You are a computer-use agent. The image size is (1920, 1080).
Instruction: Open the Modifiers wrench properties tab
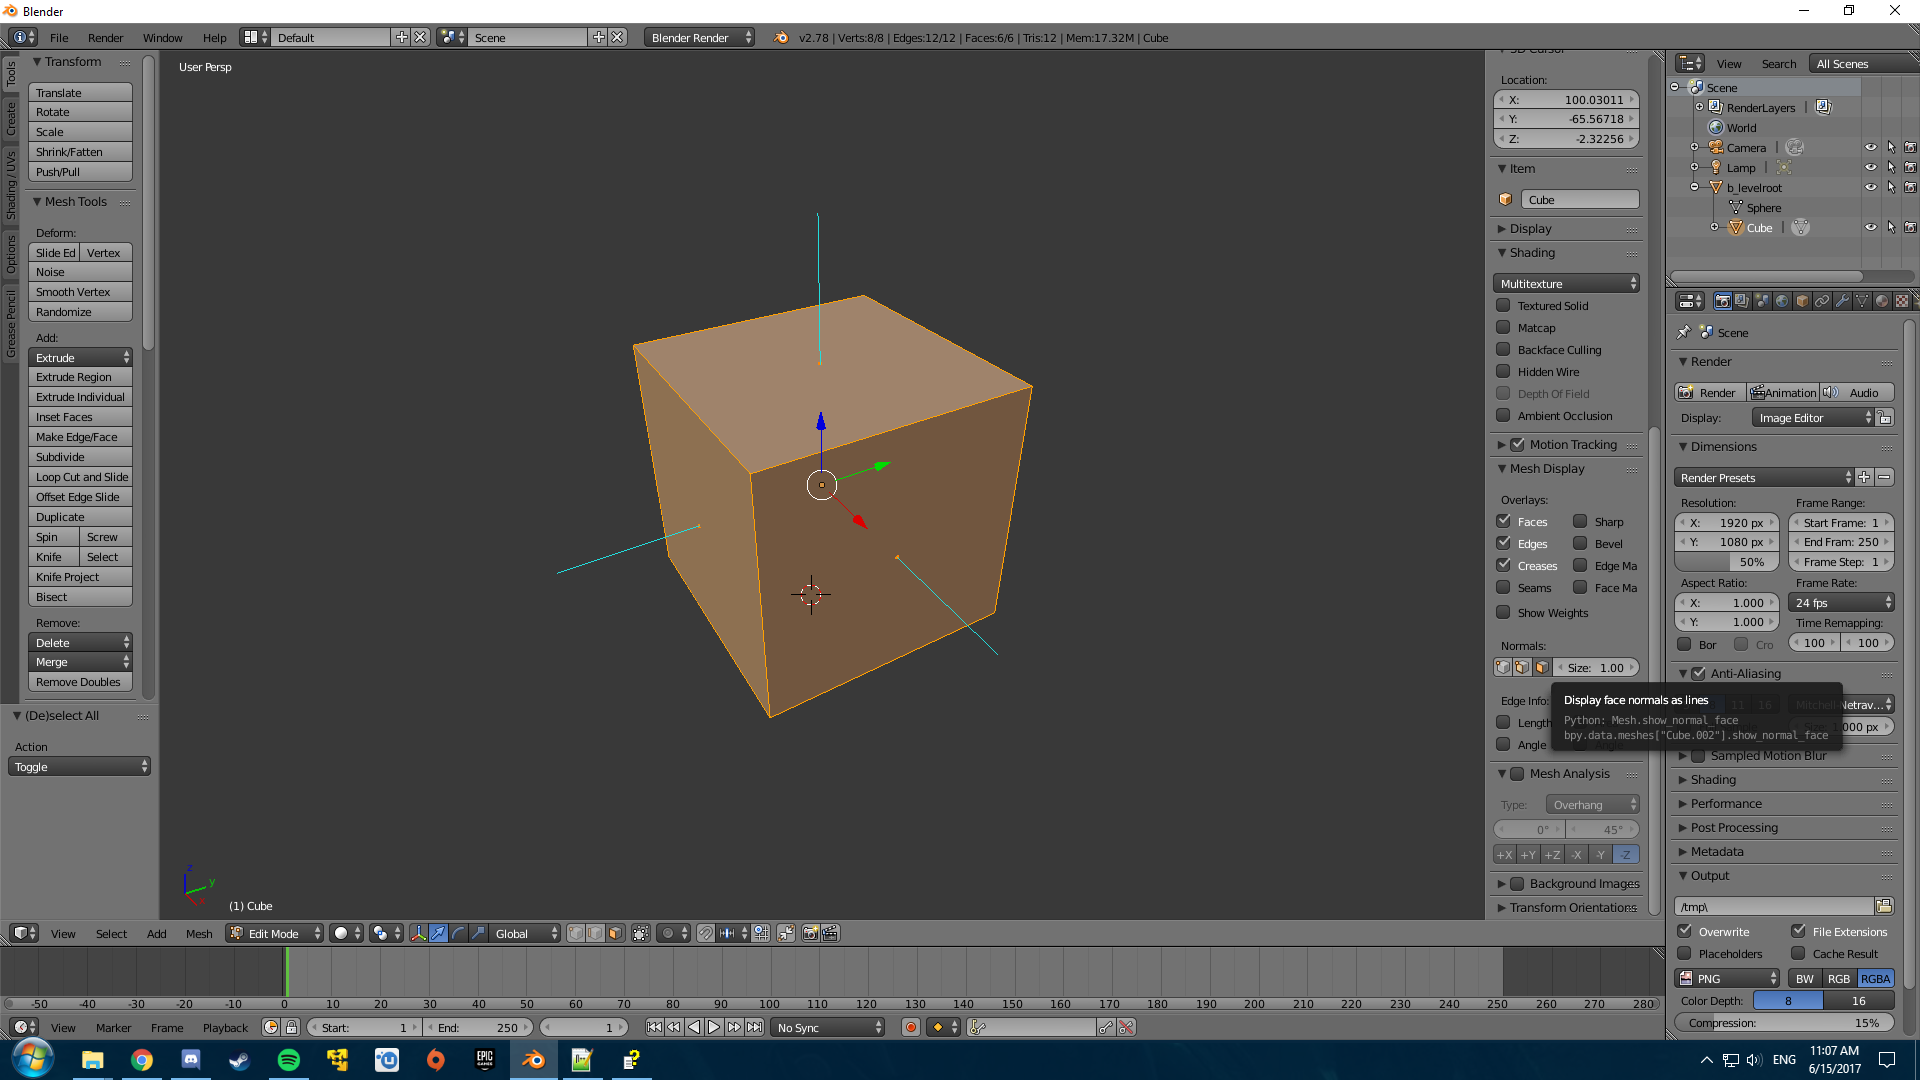pyautogui.click(x=1842, y=301)
